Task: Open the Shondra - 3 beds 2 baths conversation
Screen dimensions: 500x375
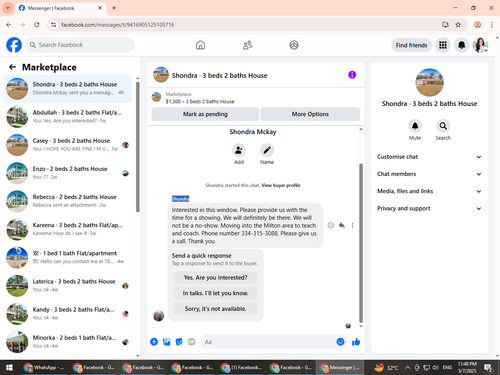Action: coord(67,89)
